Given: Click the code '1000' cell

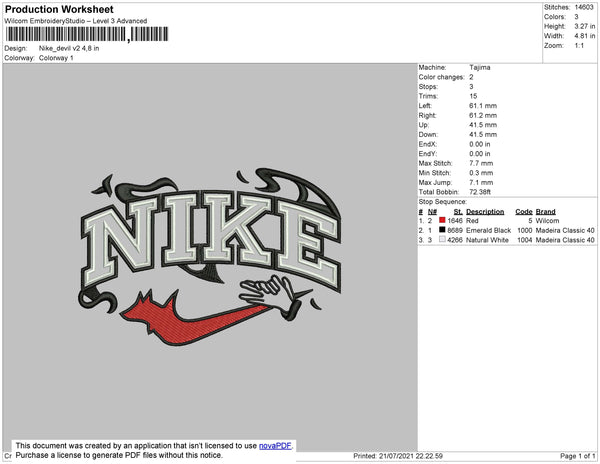Looking at the screenshot, I should pyautogui.click(x=525, y=230).
